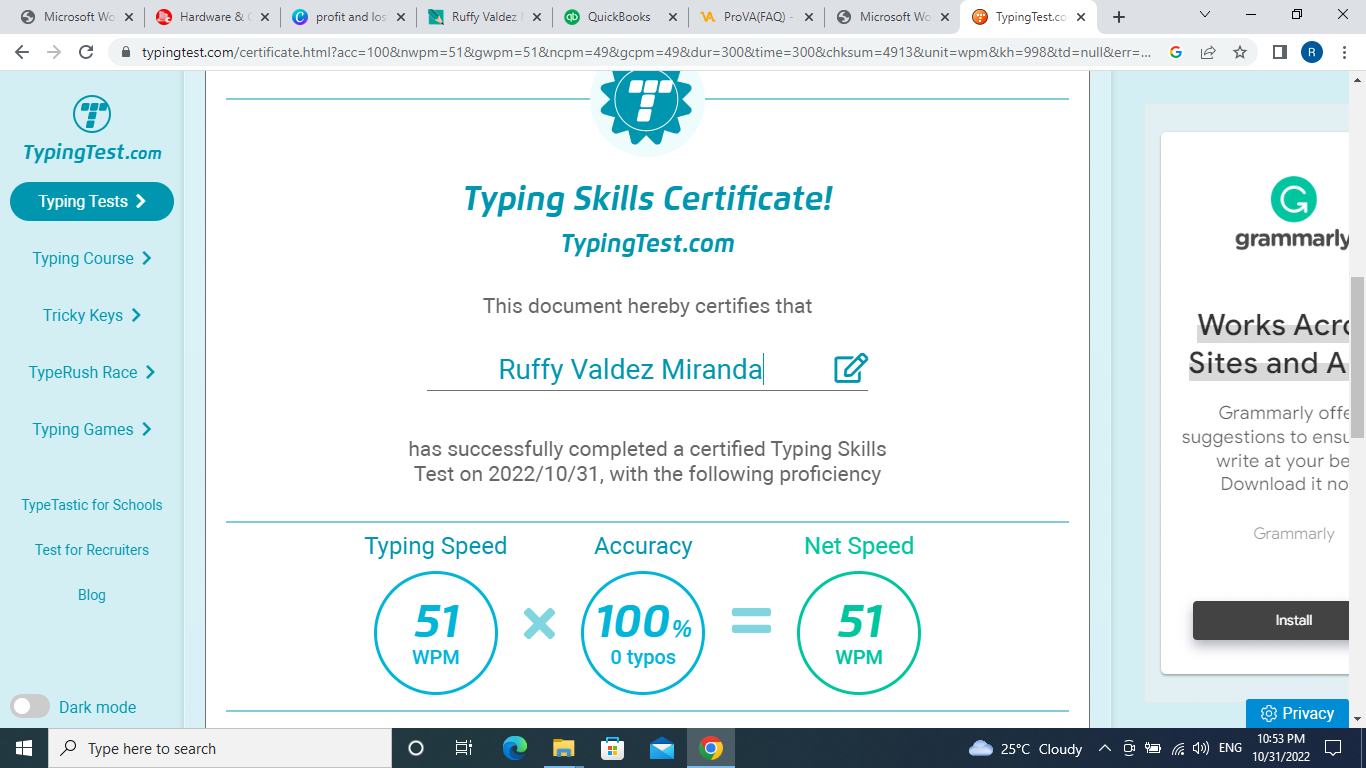The width and height of the screenshot is (1366, 768).
Task: Open the weather widget showing 25°C Cloudy
Action: point(1026,748)
